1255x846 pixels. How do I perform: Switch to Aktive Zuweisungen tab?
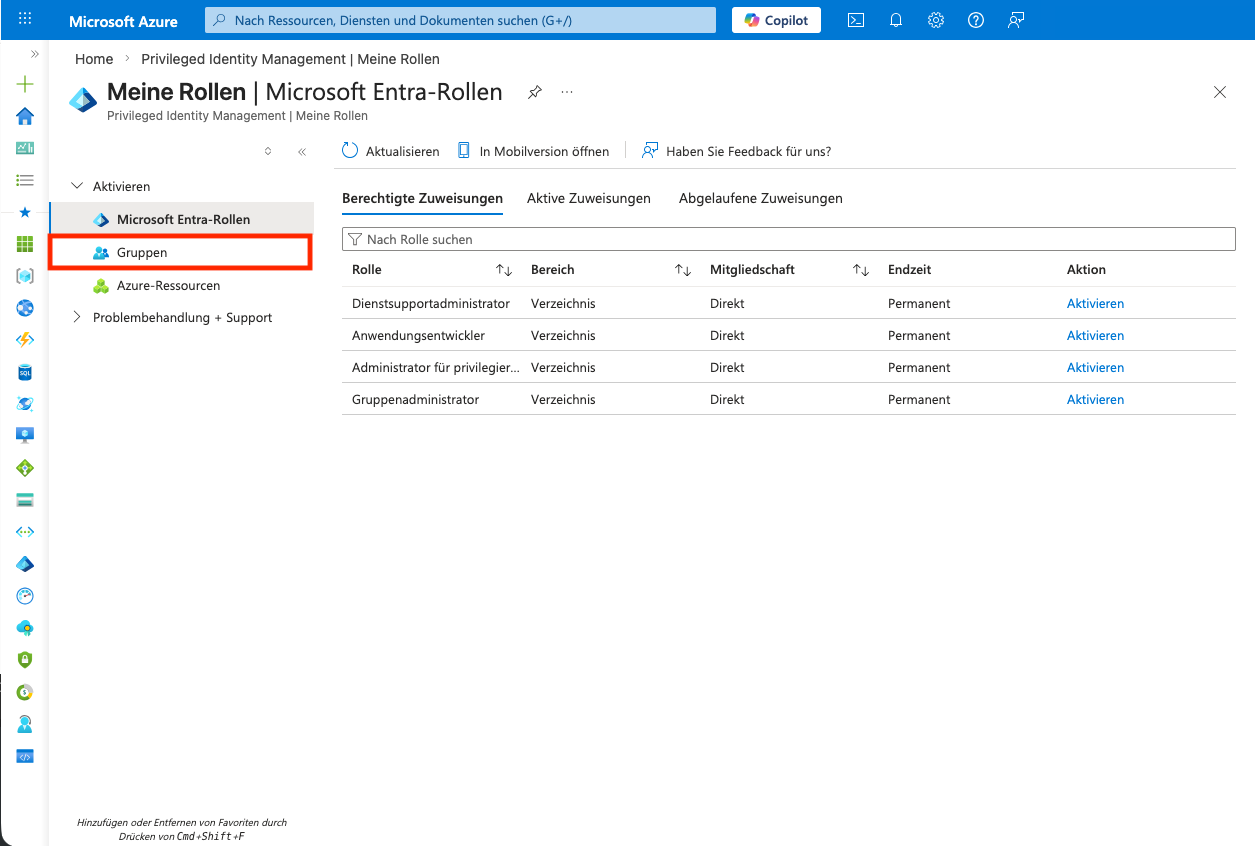coord(588,198)
